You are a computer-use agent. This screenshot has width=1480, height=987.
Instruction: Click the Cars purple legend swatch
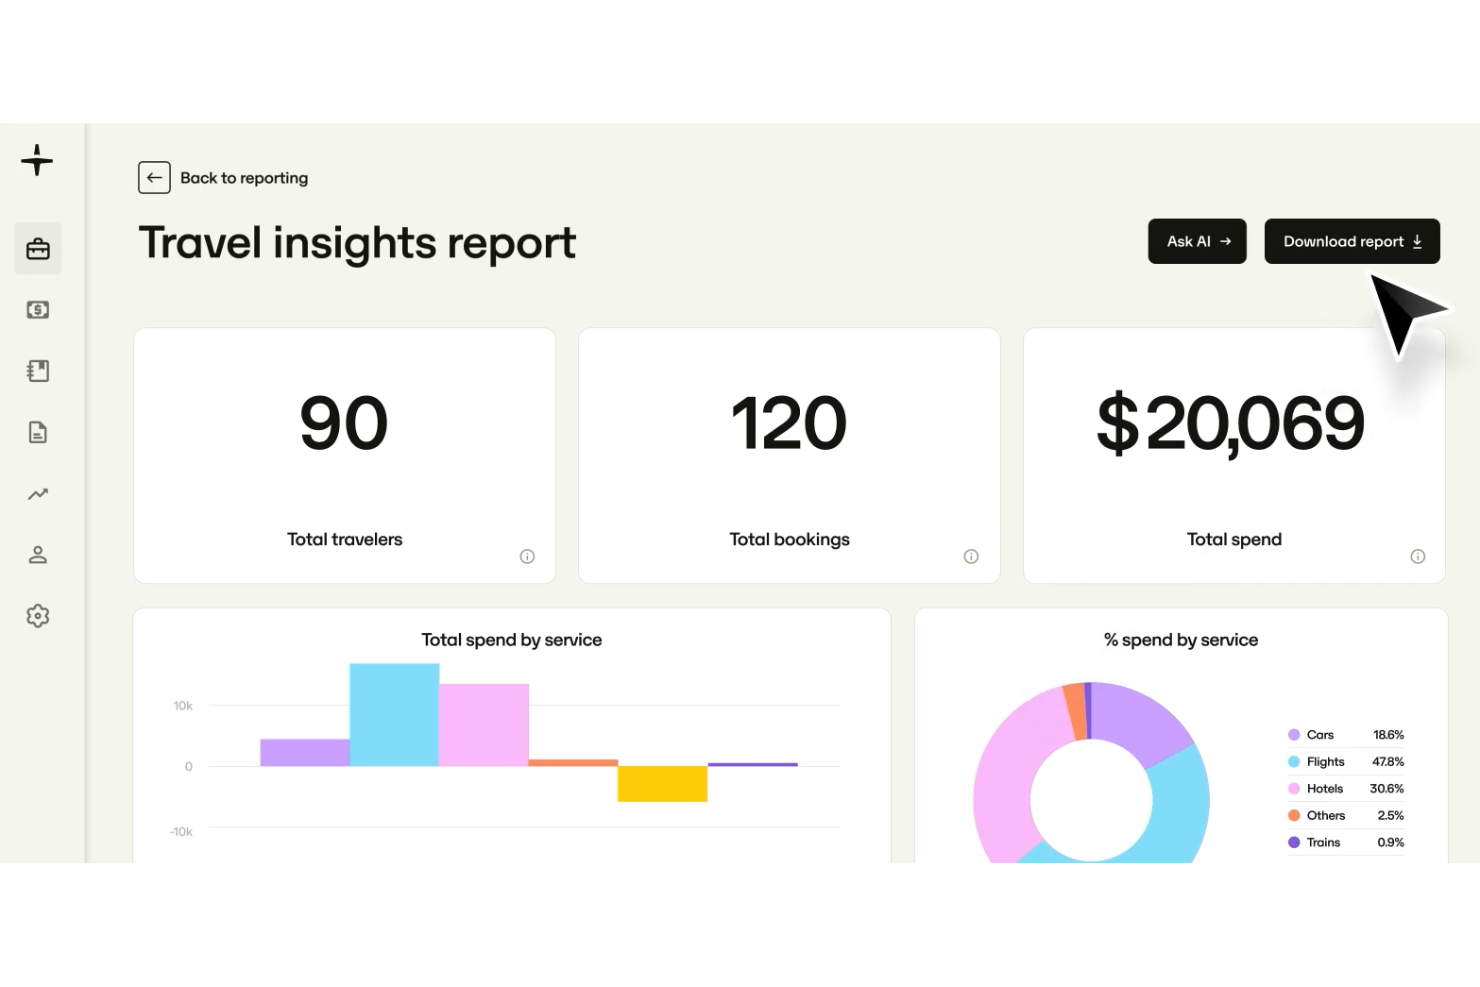point(1294,735)
